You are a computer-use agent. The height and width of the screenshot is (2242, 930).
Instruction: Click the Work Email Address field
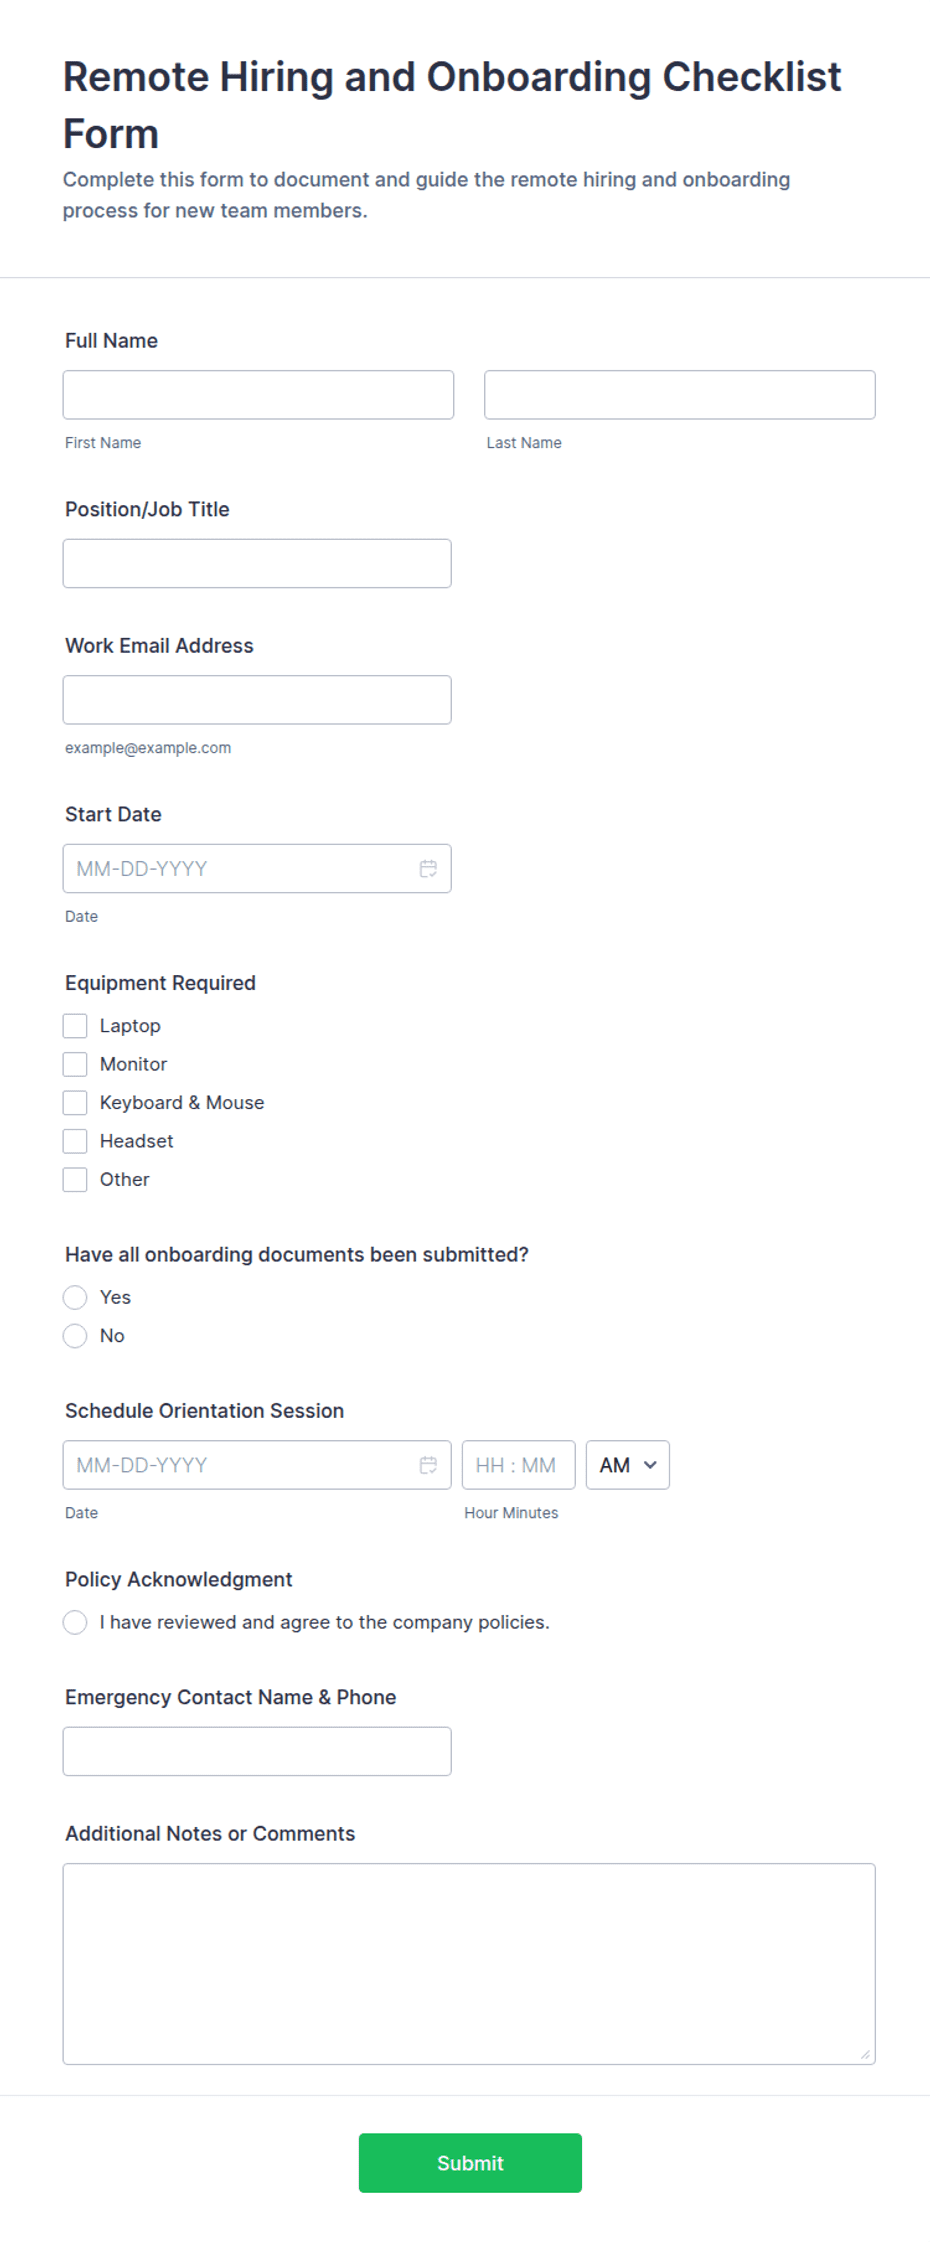coord(257,700)
